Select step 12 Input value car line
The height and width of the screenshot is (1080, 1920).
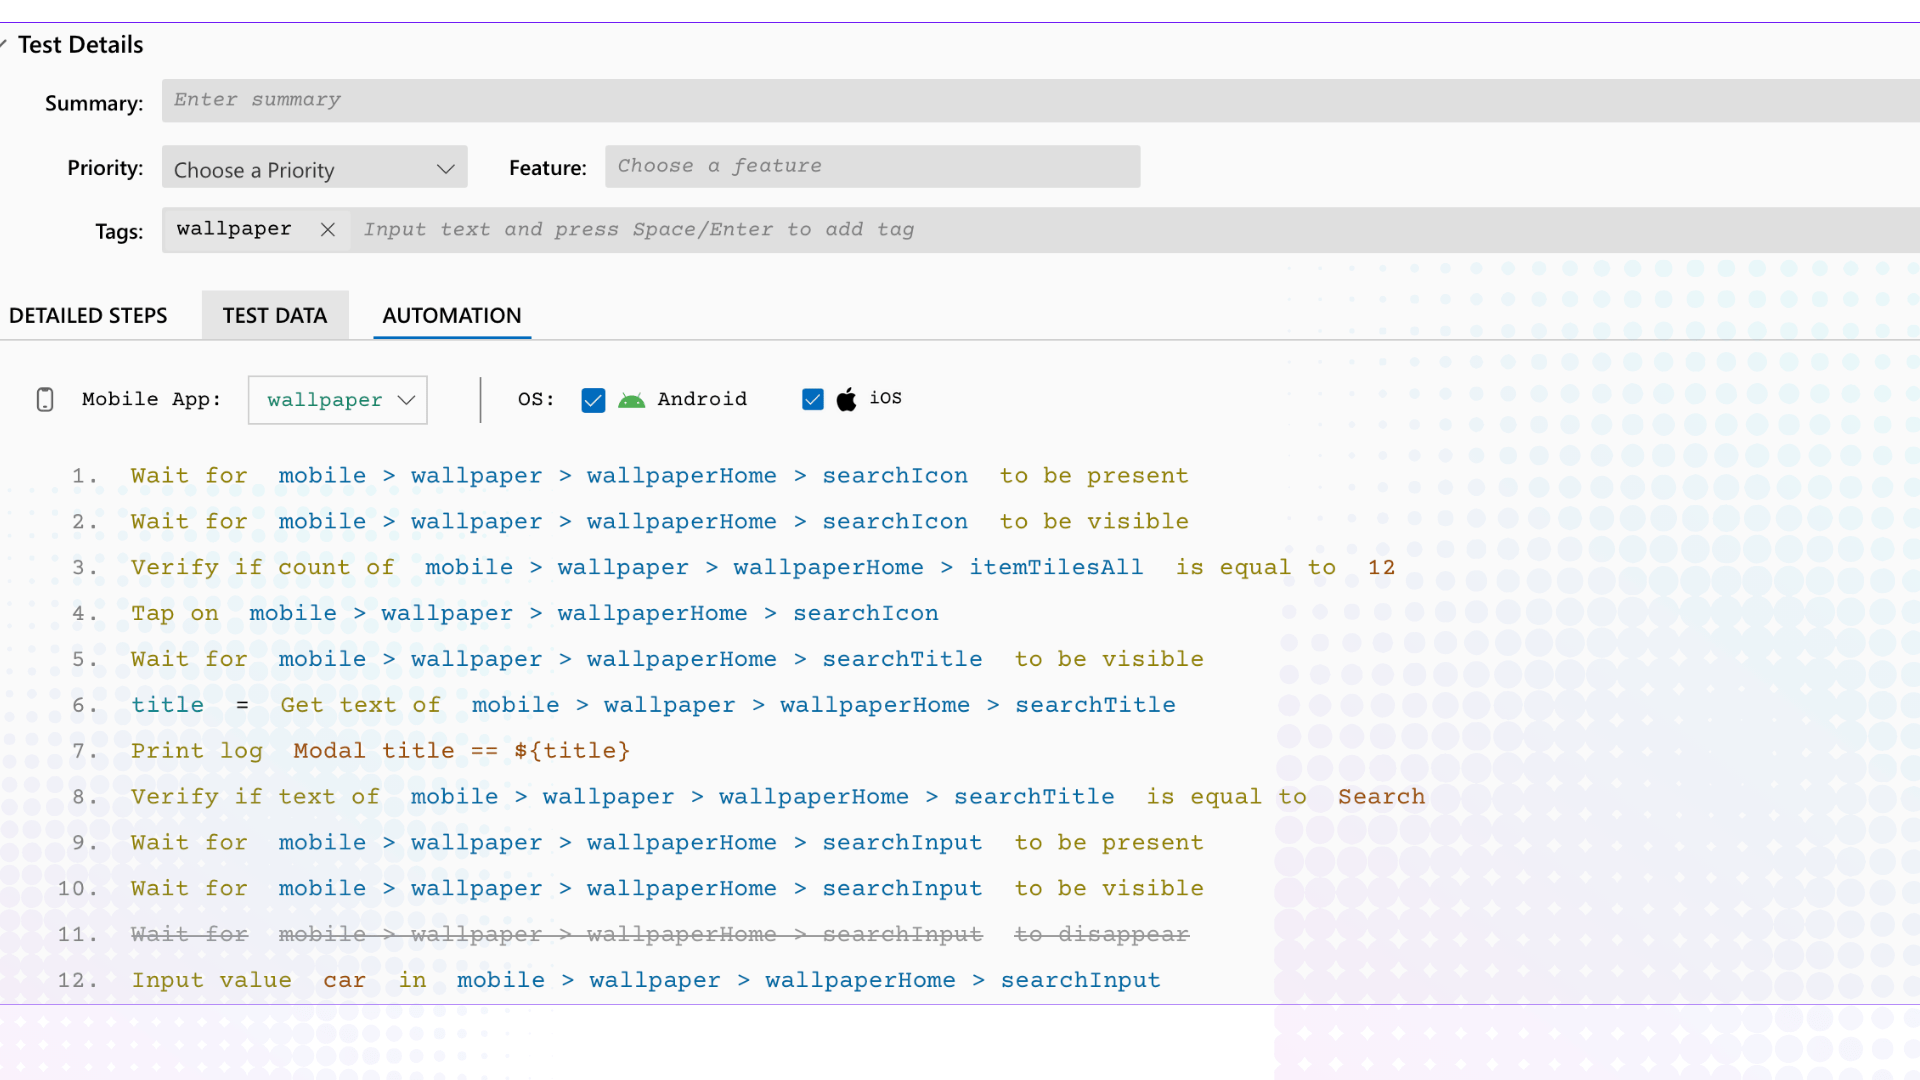pyautogui.click(x=645, y=980)
